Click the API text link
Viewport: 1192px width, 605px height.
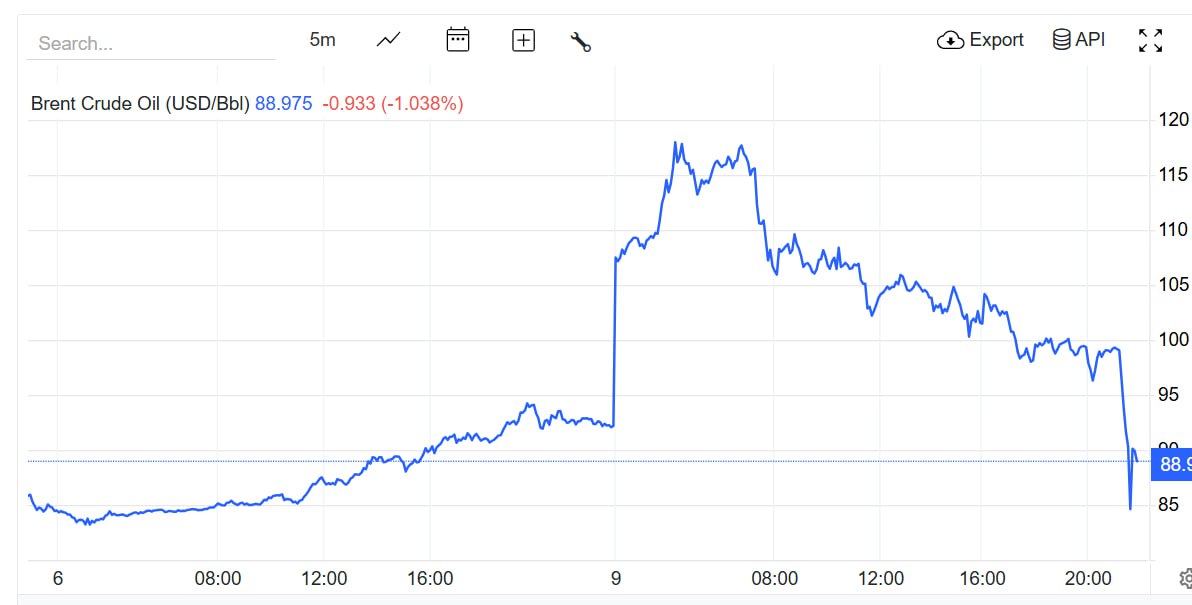pyautogui.click(x=1090, y=40)
